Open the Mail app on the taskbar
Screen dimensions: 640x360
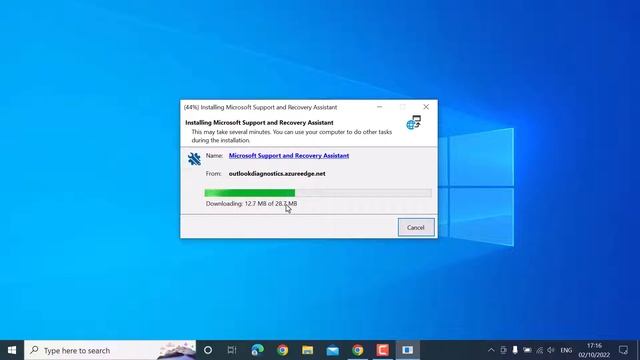pos(333,350)
